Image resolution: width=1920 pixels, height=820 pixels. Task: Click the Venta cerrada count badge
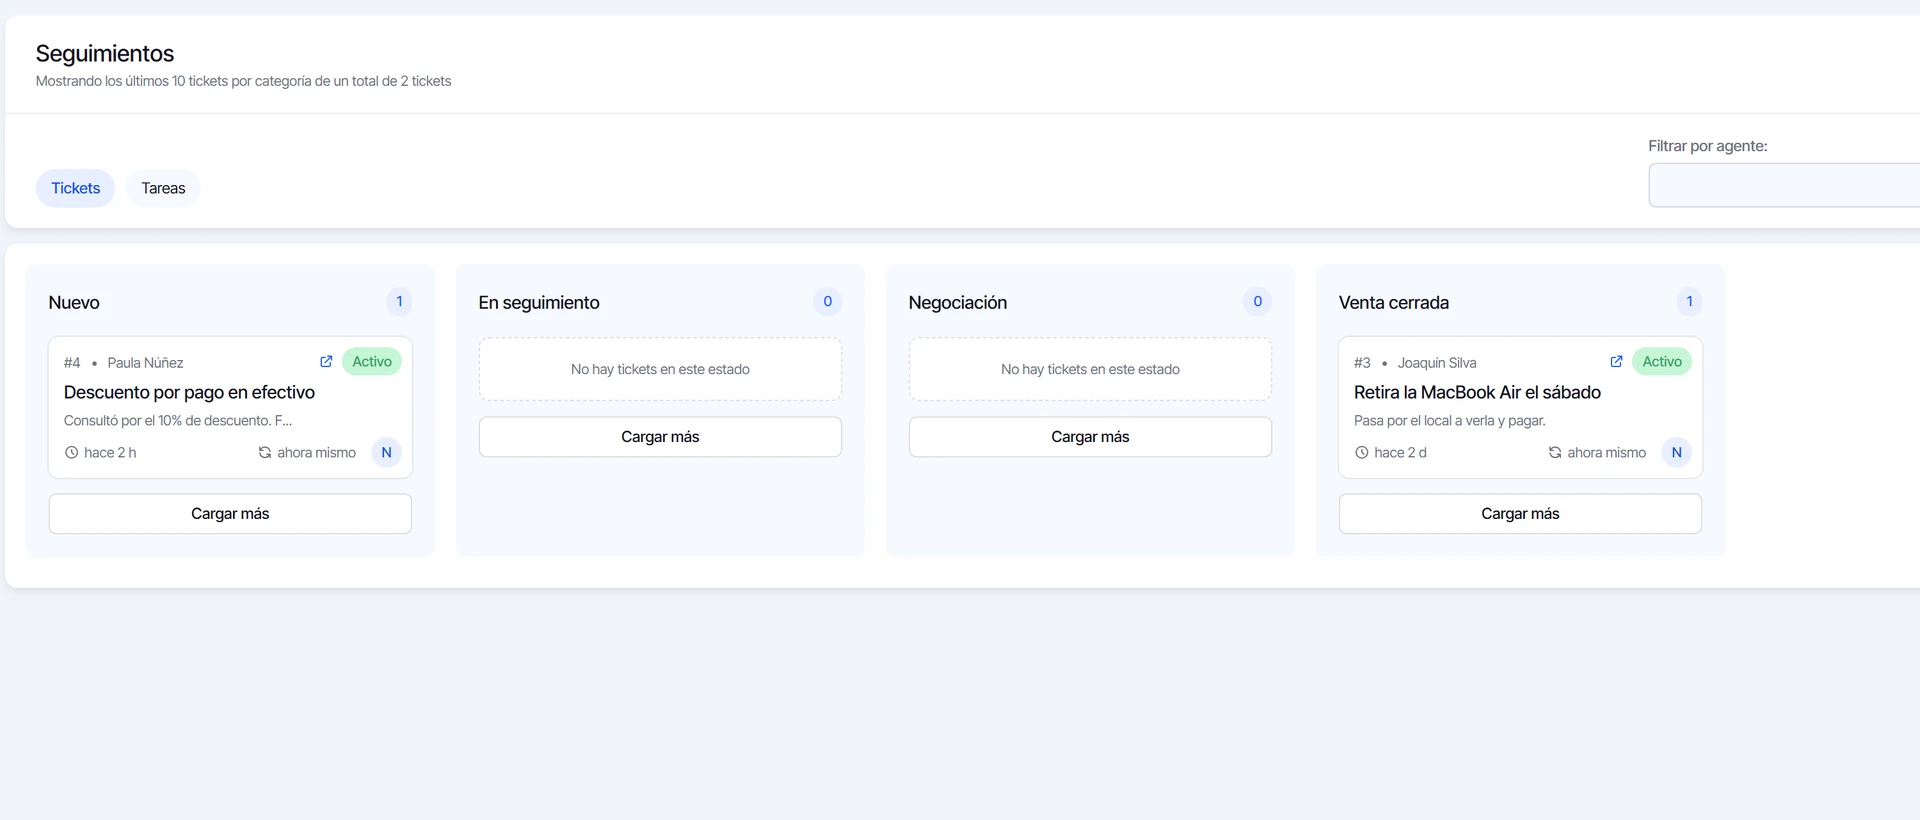click(x=1690, y=302)
